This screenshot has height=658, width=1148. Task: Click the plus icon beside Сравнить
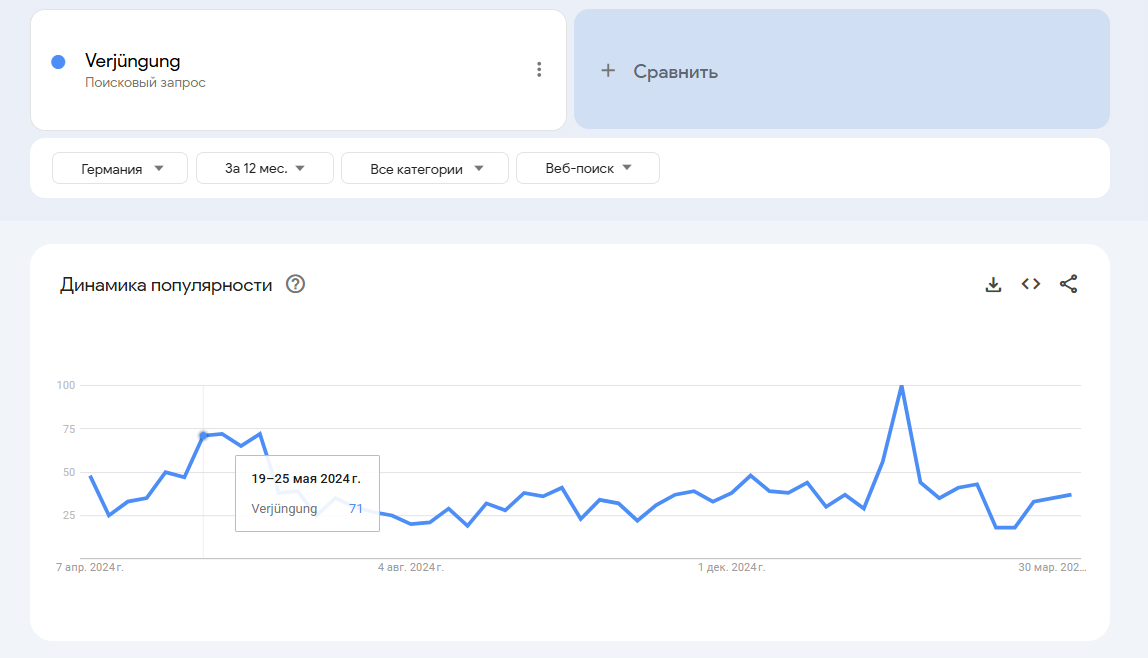pos(608,71)
